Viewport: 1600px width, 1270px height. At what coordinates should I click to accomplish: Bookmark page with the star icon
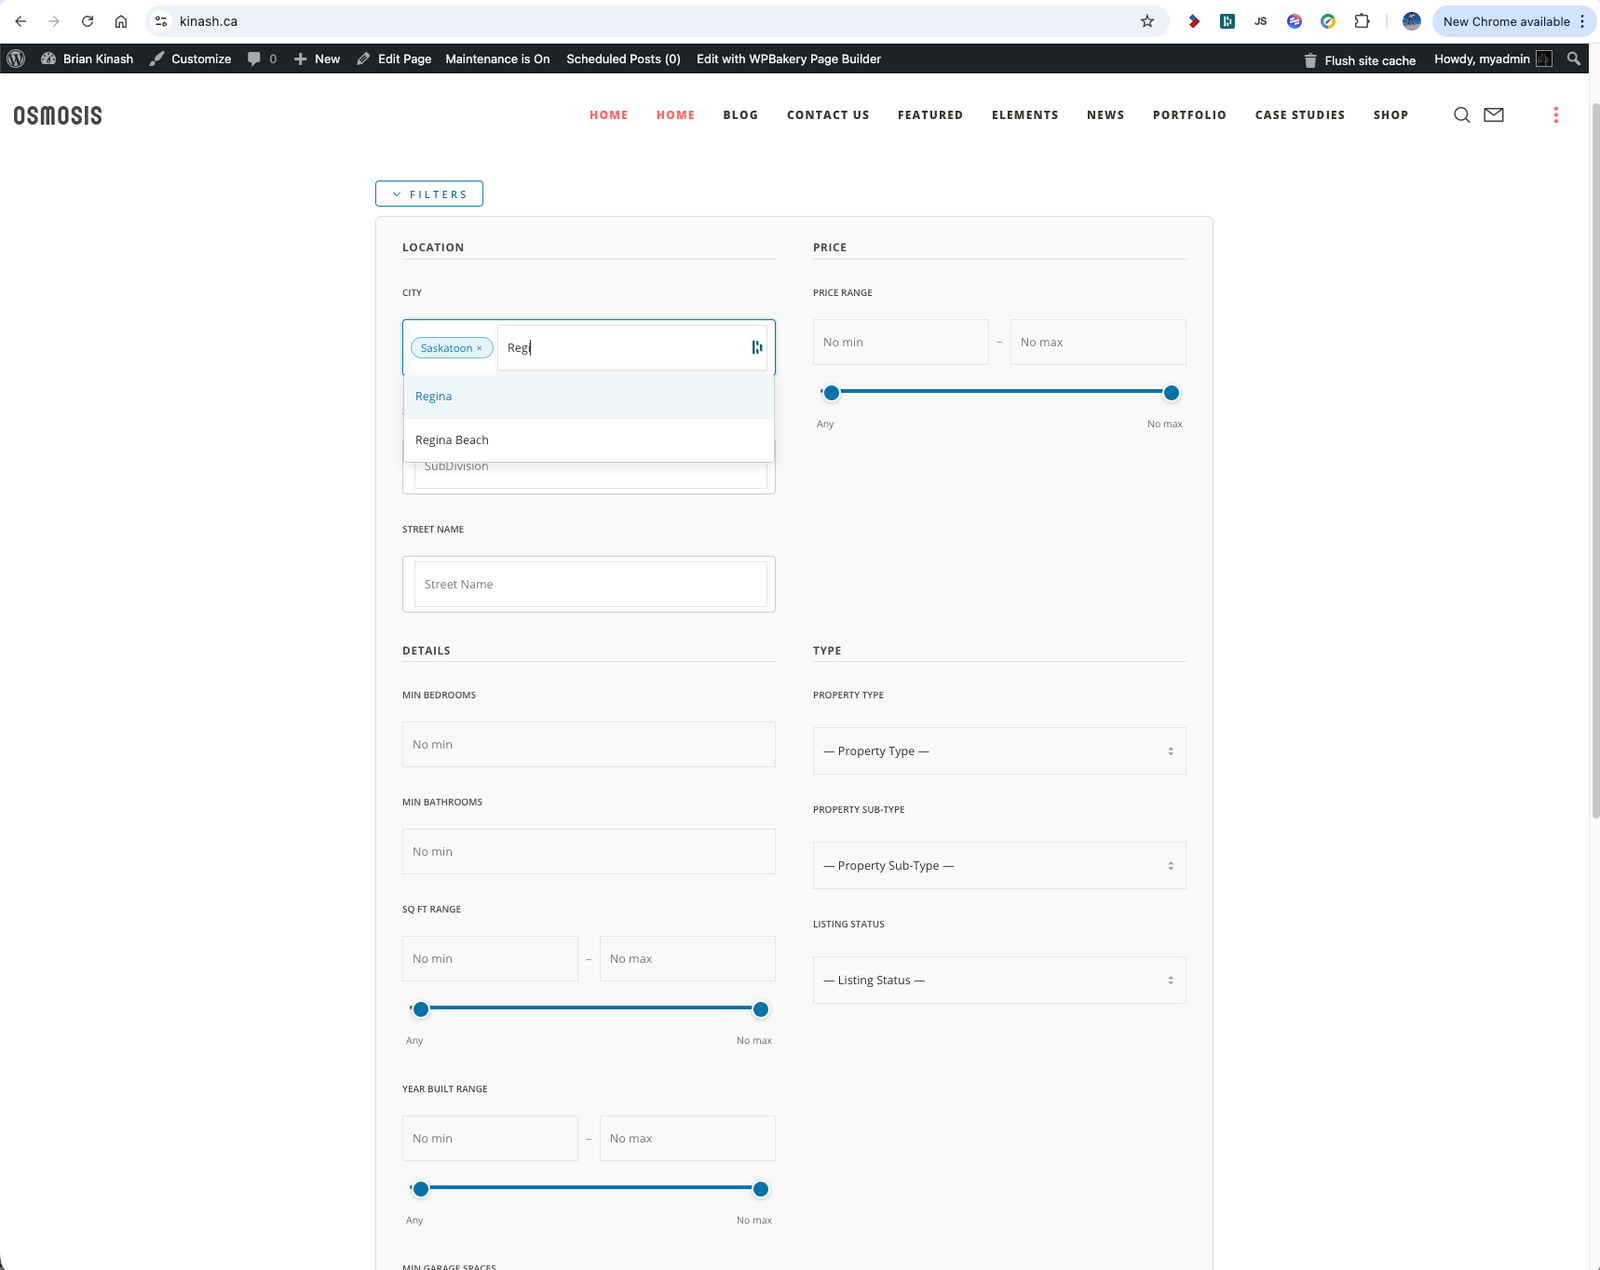click(x=1147, y=21)
